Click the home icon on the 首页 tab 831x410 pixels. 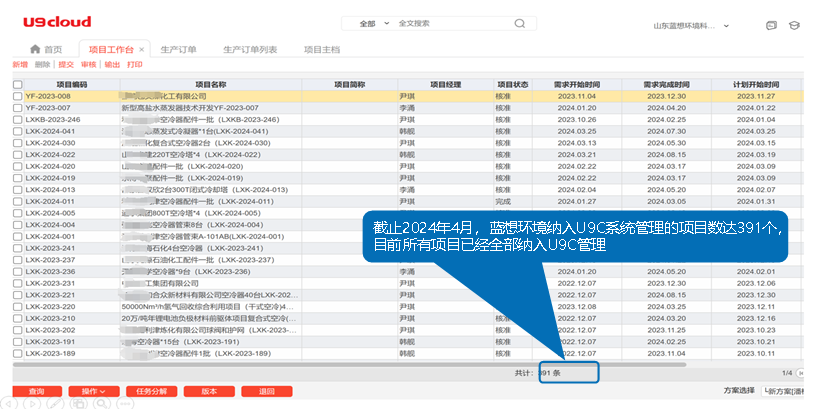click(x=35, y=49)
